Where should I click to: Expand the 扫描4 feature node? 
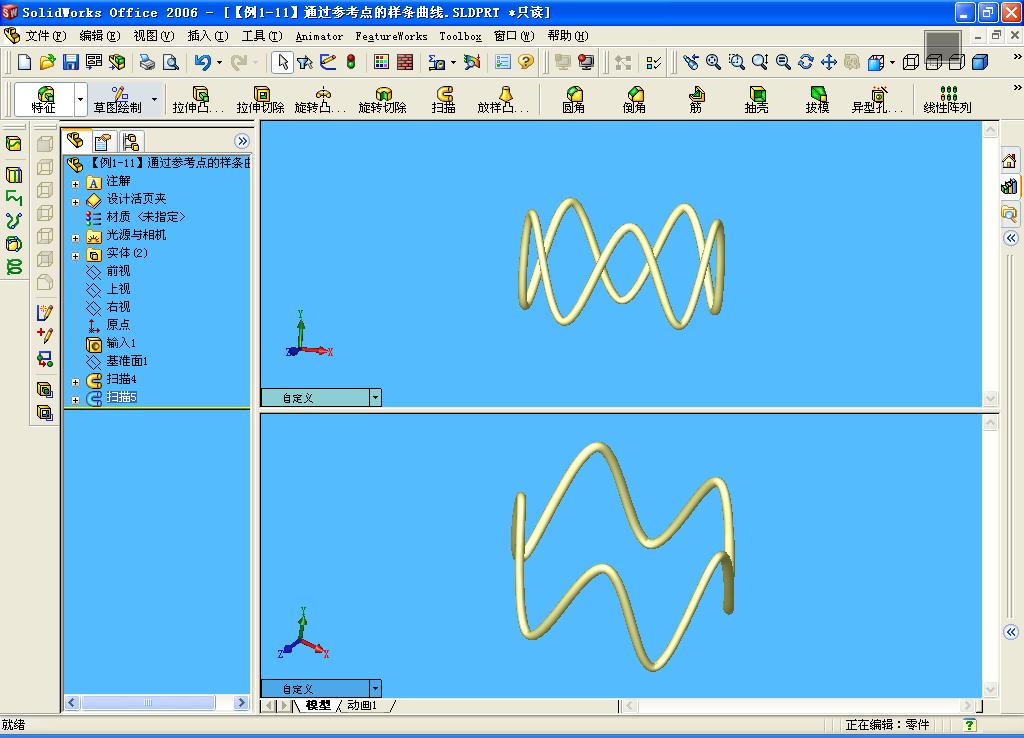click(76, 383)
